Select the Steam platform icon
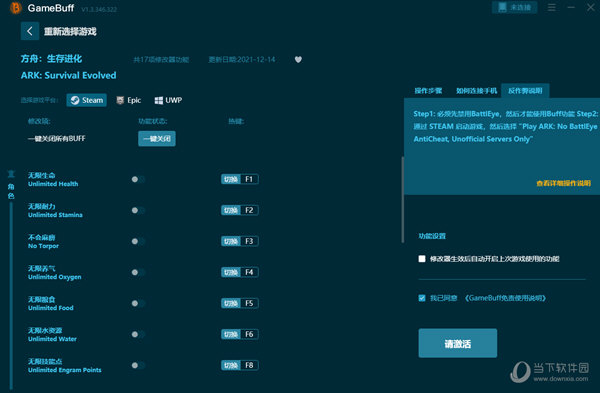 [x=75, y=100]
